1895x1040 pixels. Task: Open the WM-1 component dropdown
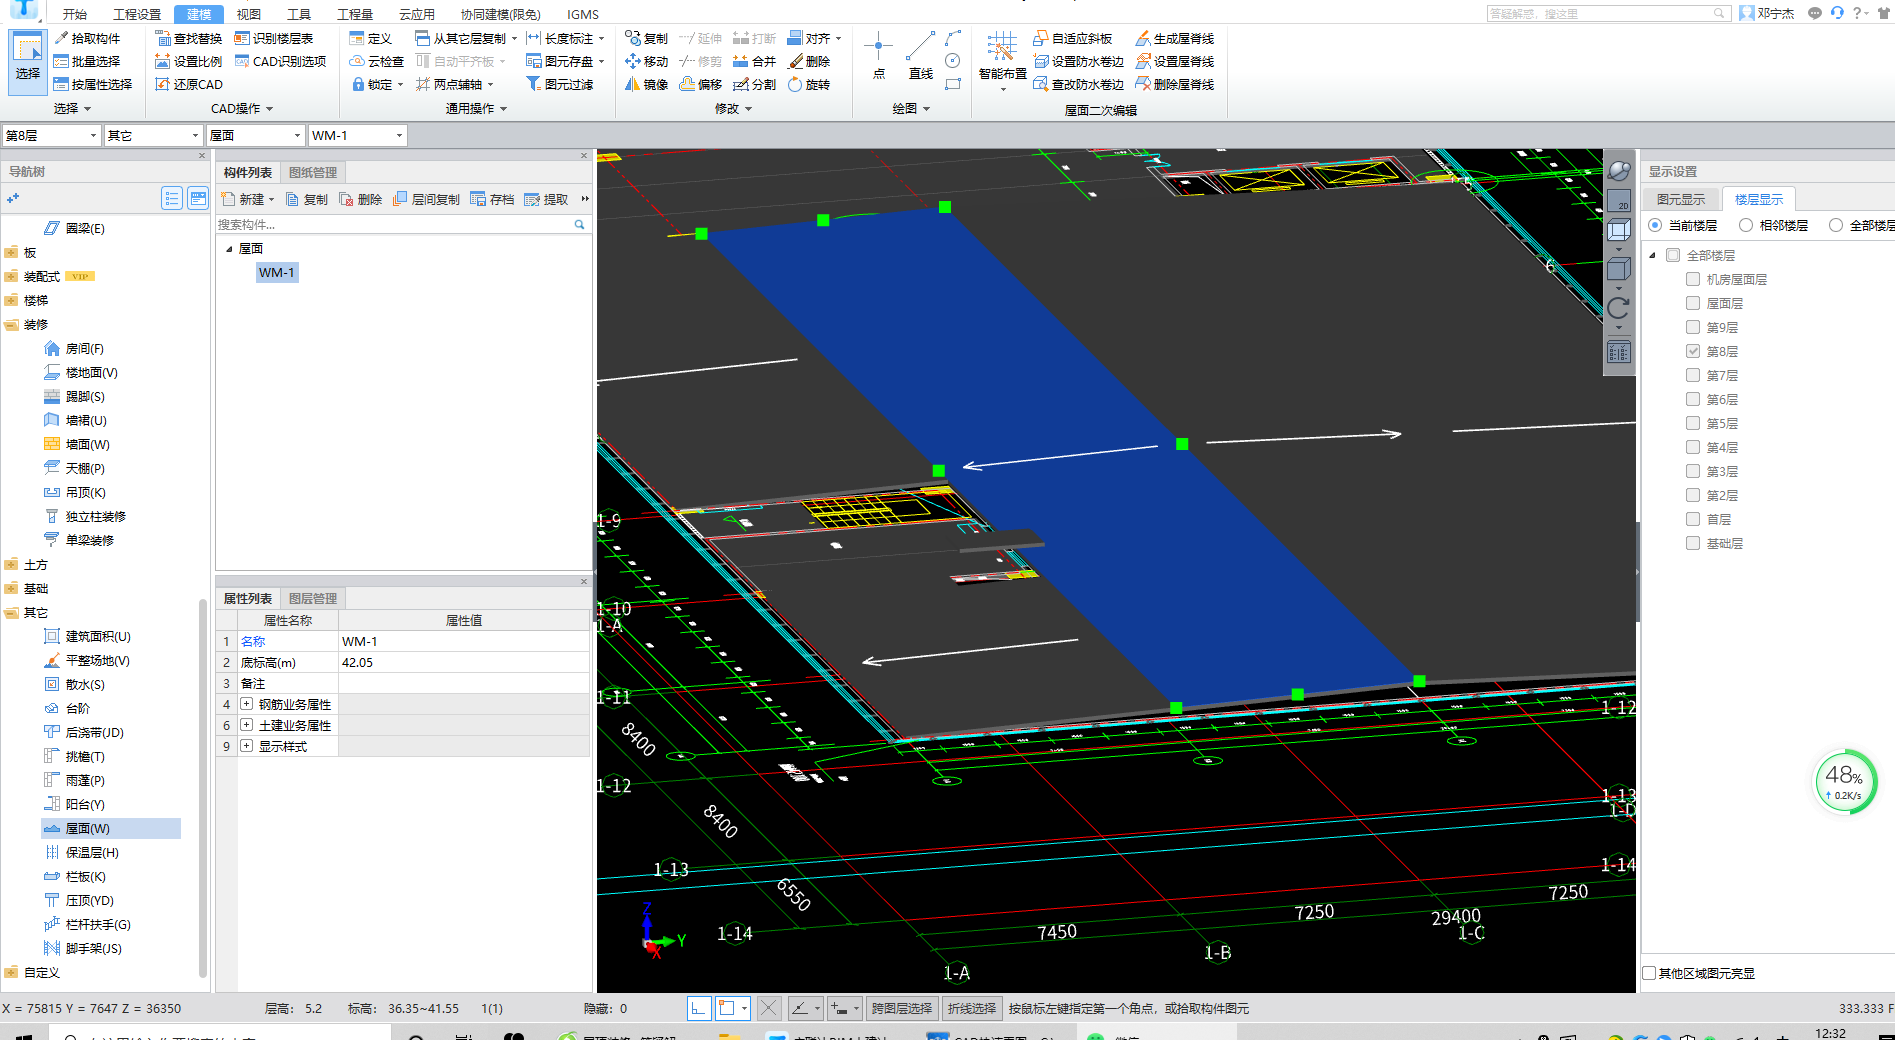357,135
